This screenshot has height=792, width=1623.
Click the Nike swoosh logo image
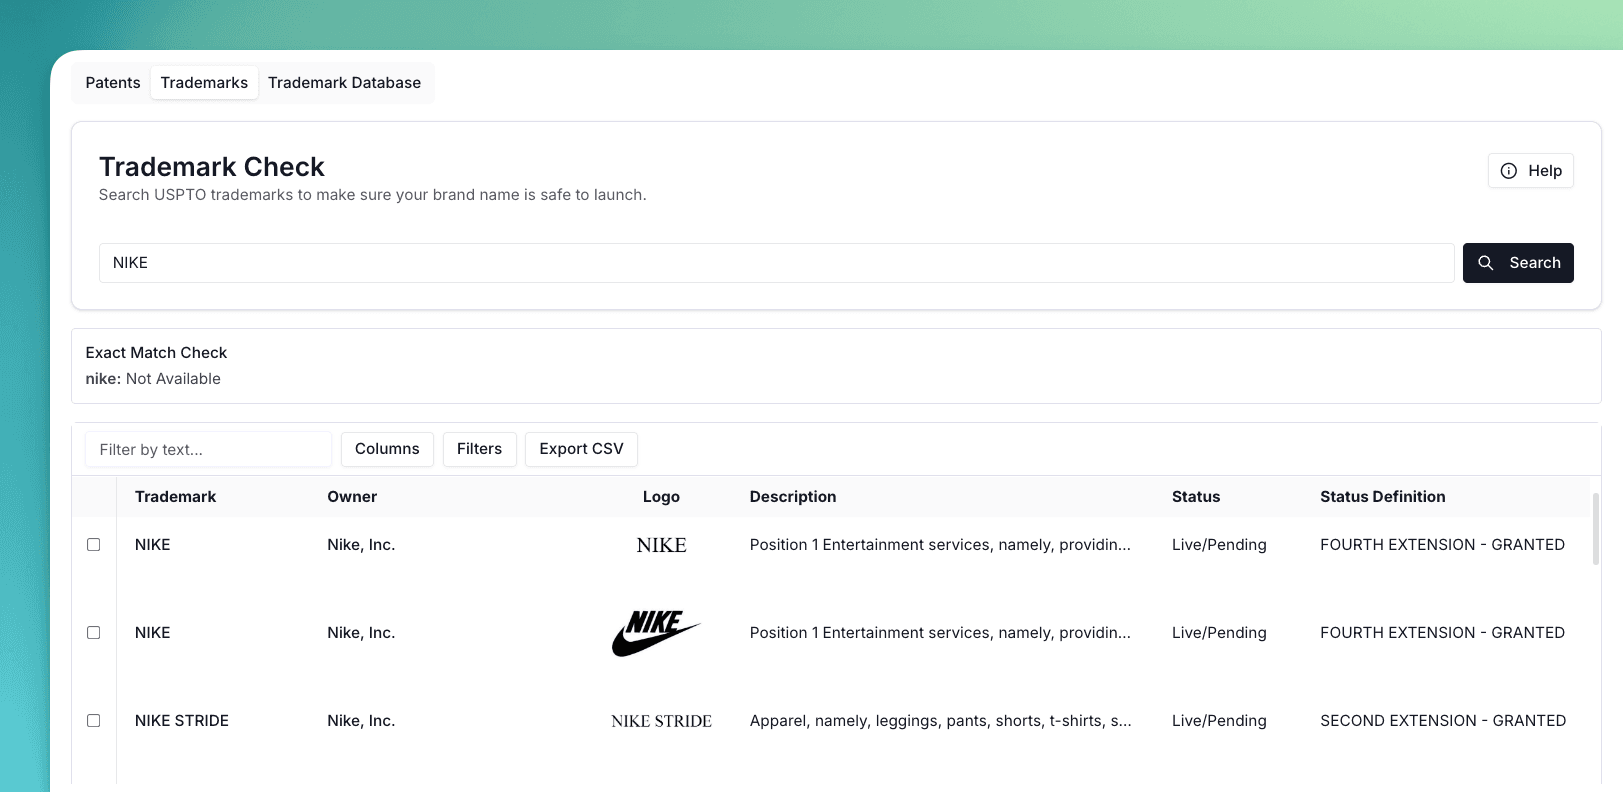coord(655,633)
